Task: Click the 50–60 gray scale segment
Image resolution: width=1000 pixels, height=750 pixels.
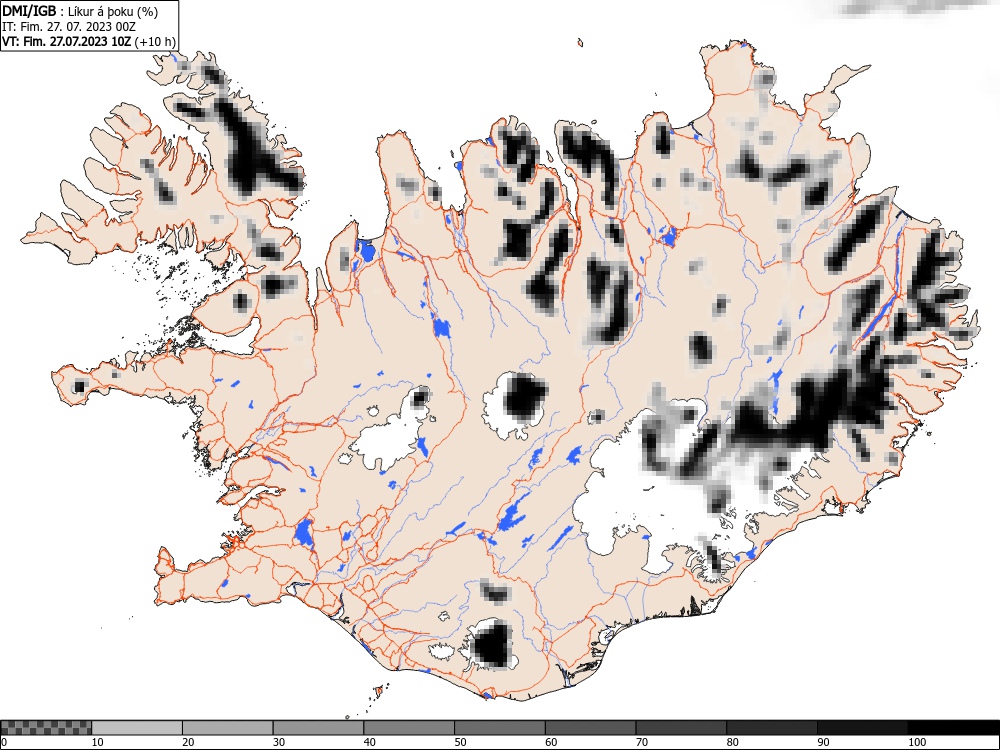Action: [499, 728]
